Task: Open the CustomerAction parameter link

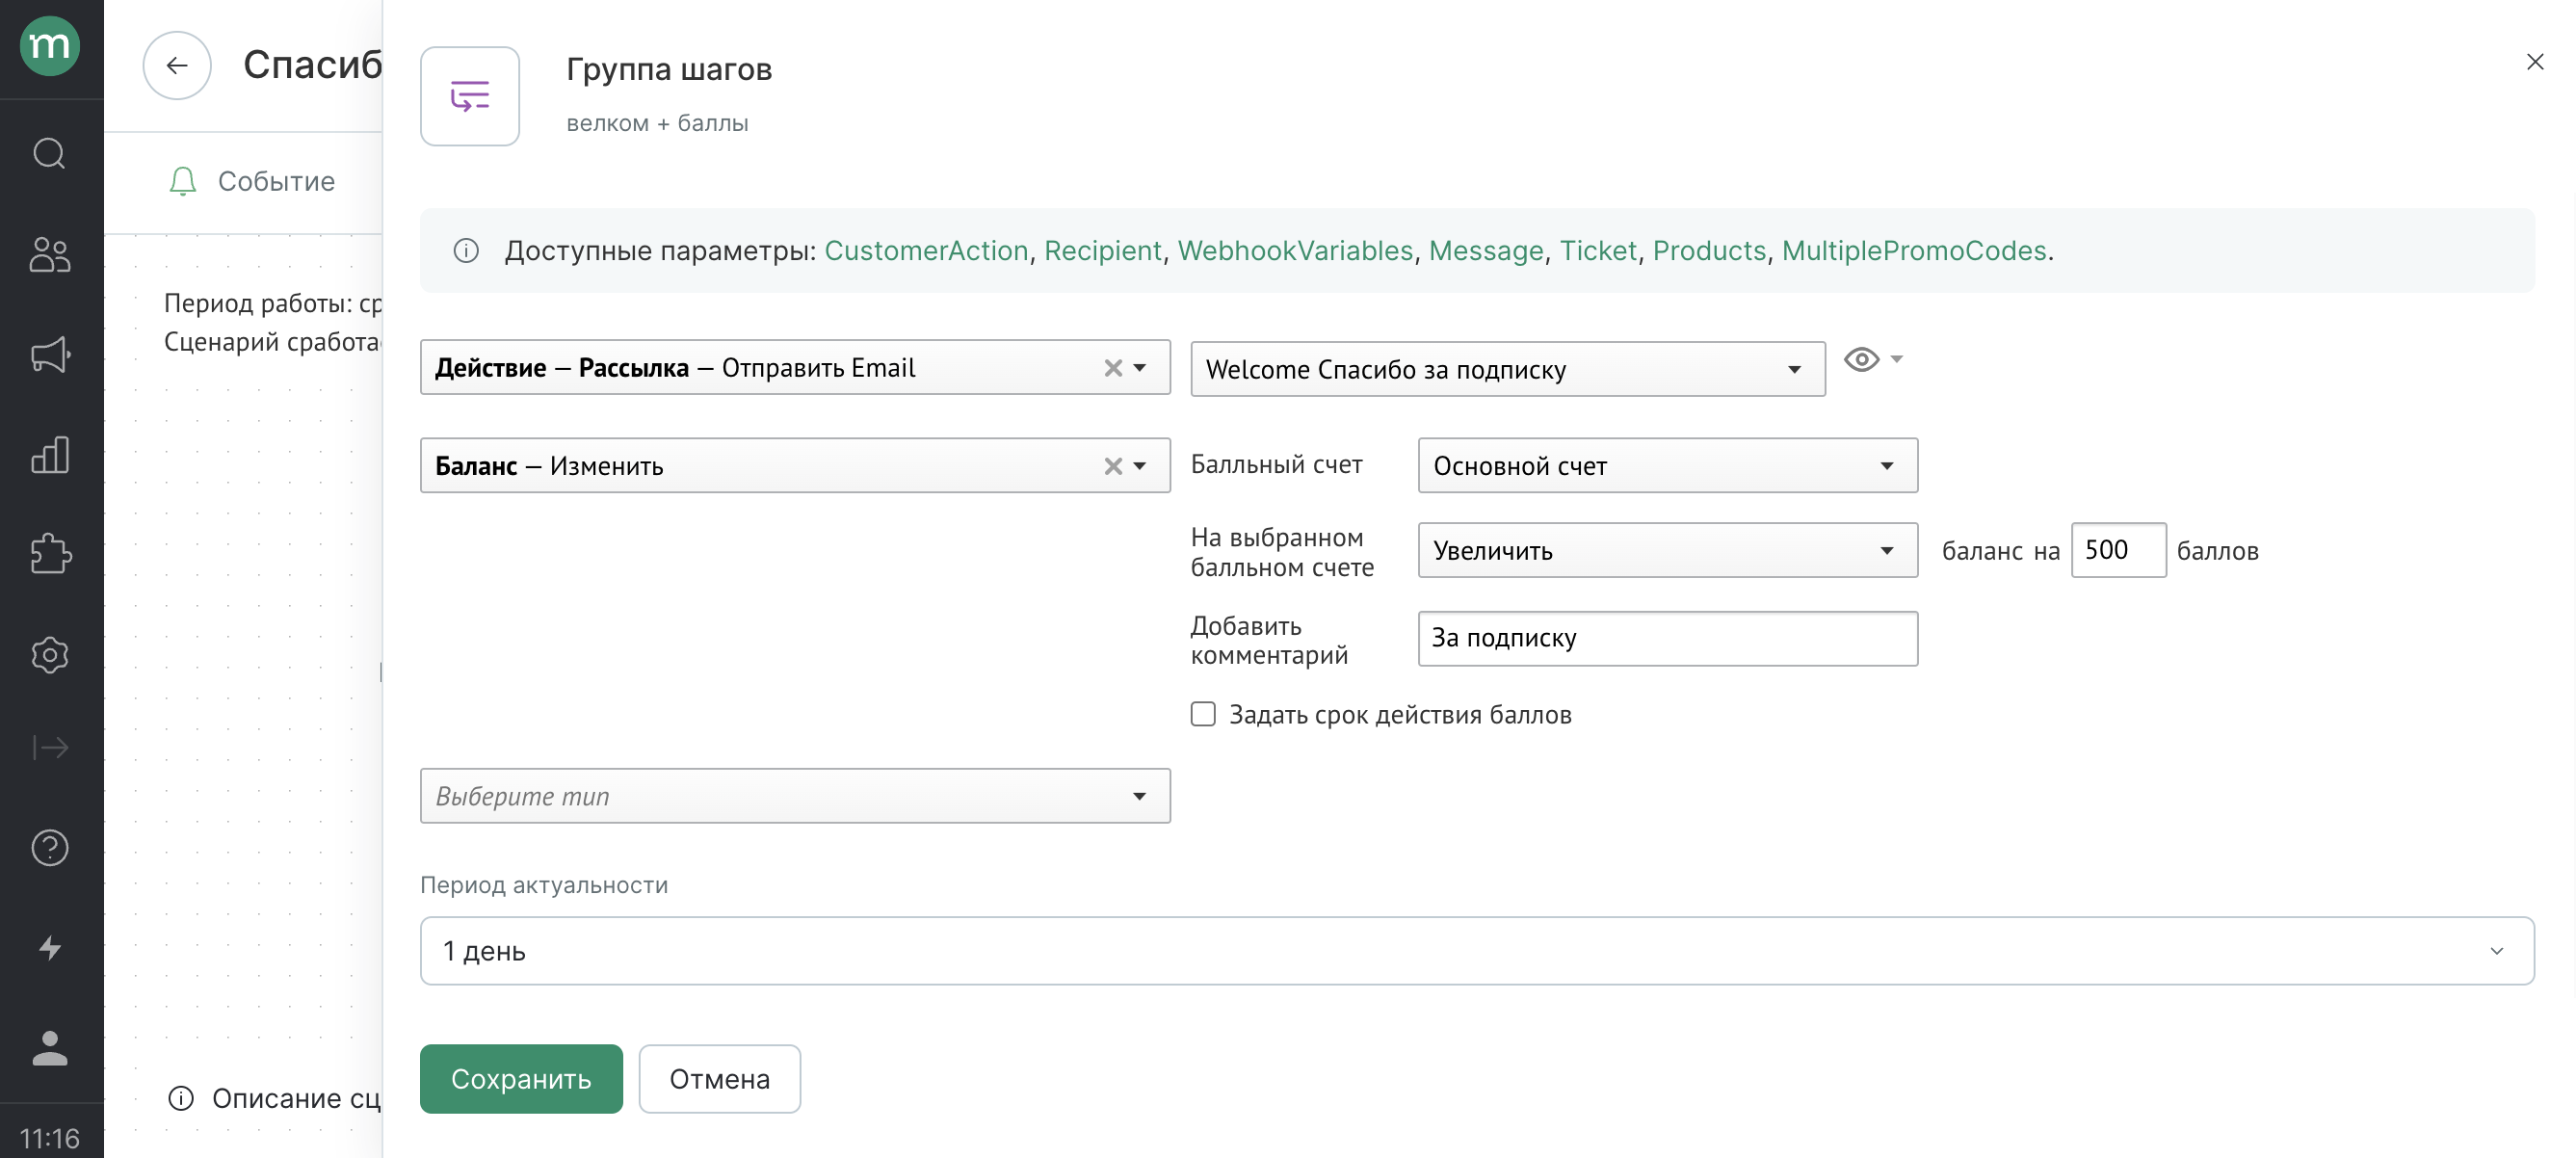Action: 926,251
